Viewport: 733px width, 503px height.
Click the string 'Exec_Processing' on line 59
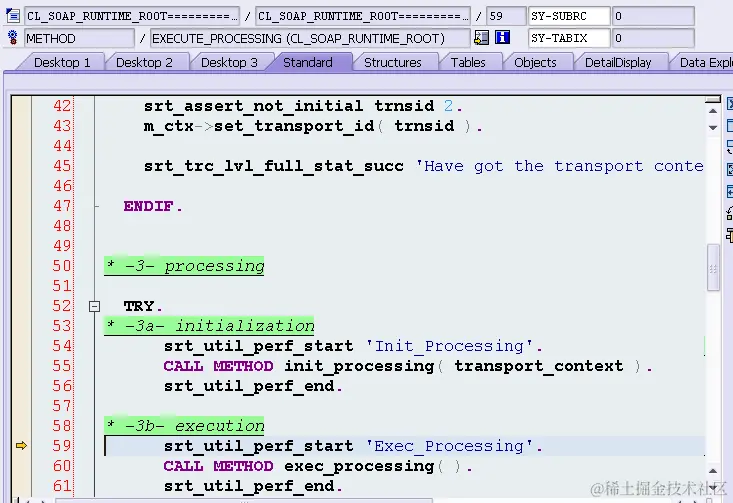tap(449, 446)
